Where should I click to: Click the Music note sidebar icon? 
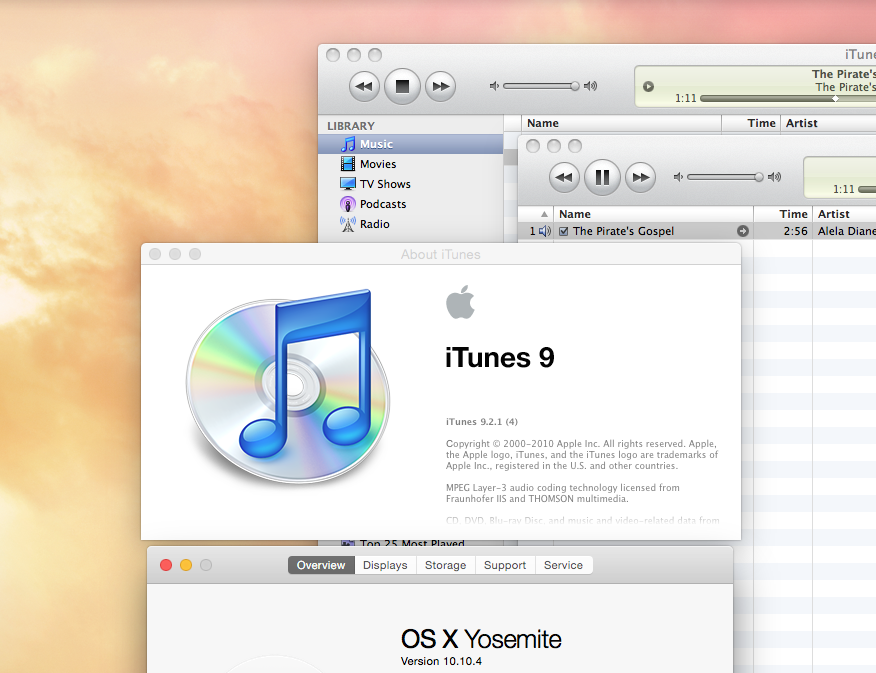pyautogui.click(x=348, y=144)
